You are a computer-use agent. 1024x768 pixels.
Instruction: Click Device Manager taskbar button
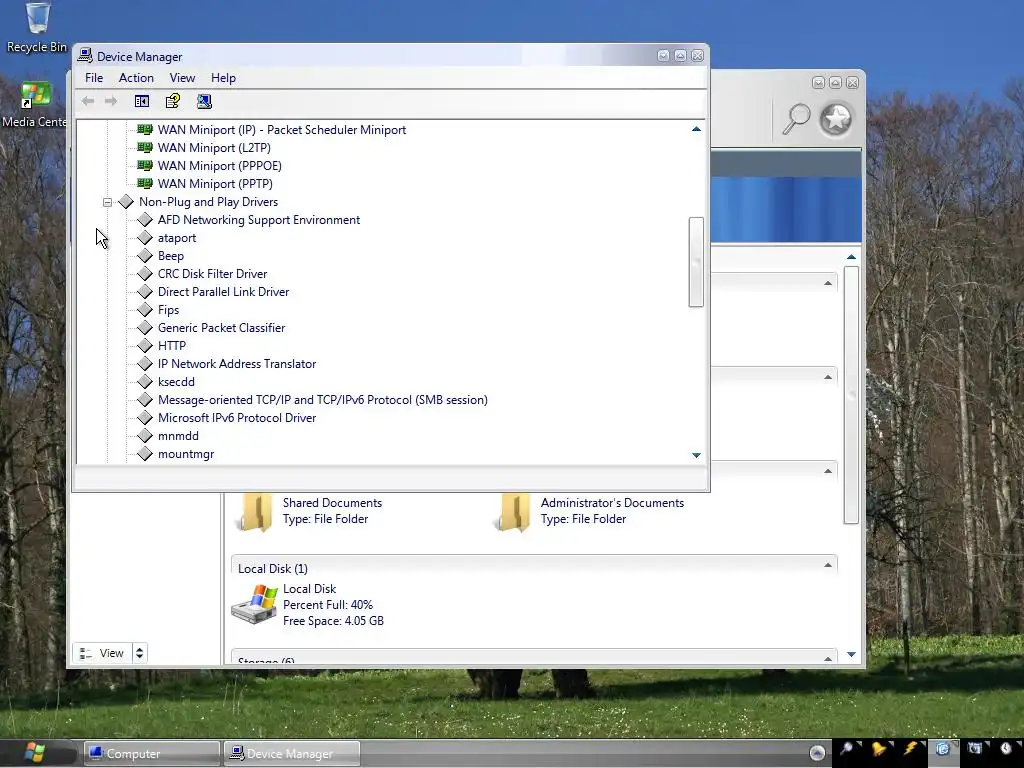click(x=292, y=754)
